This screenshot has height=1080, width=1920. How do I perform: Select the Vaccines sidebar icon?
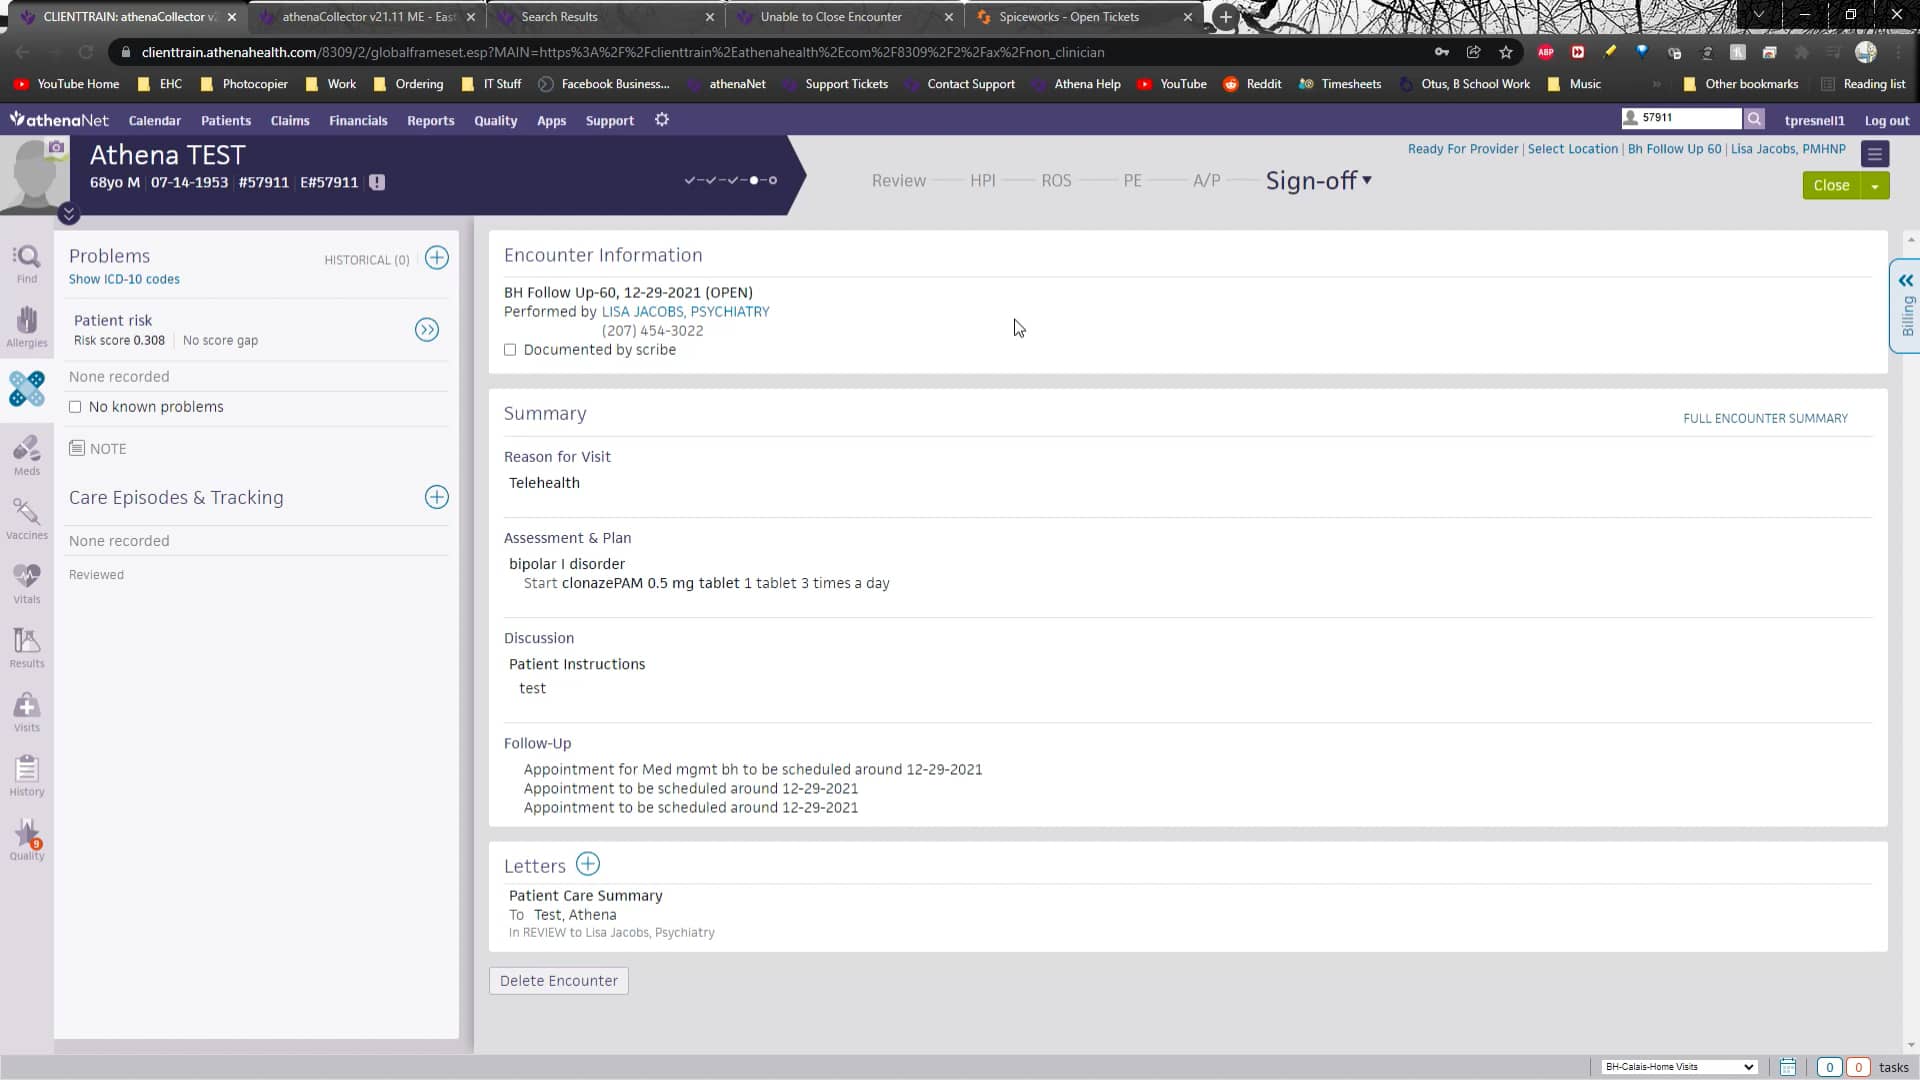(26, 518)
